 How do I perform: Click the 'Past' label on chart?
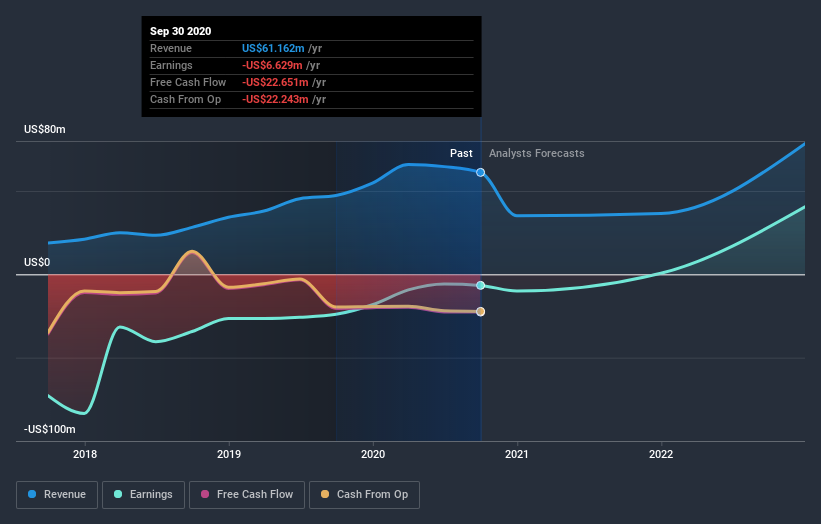[461, 153]
